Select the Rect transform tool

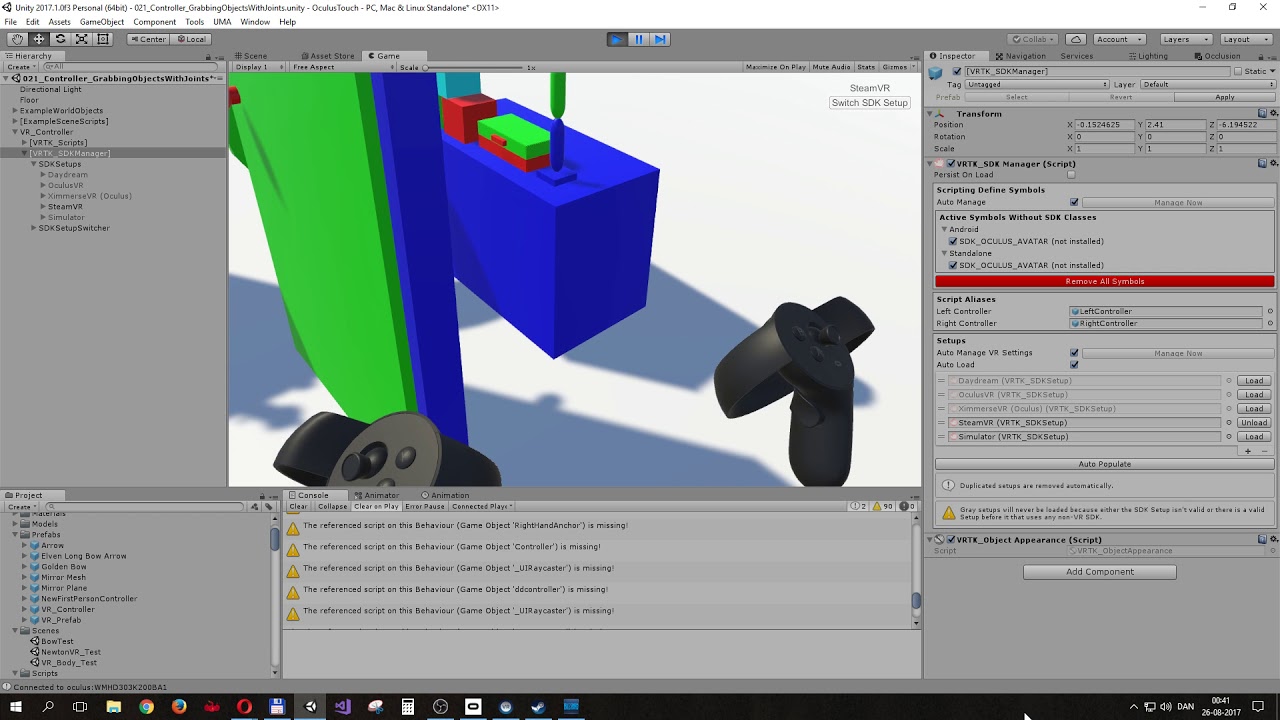(x=102, y=39)
